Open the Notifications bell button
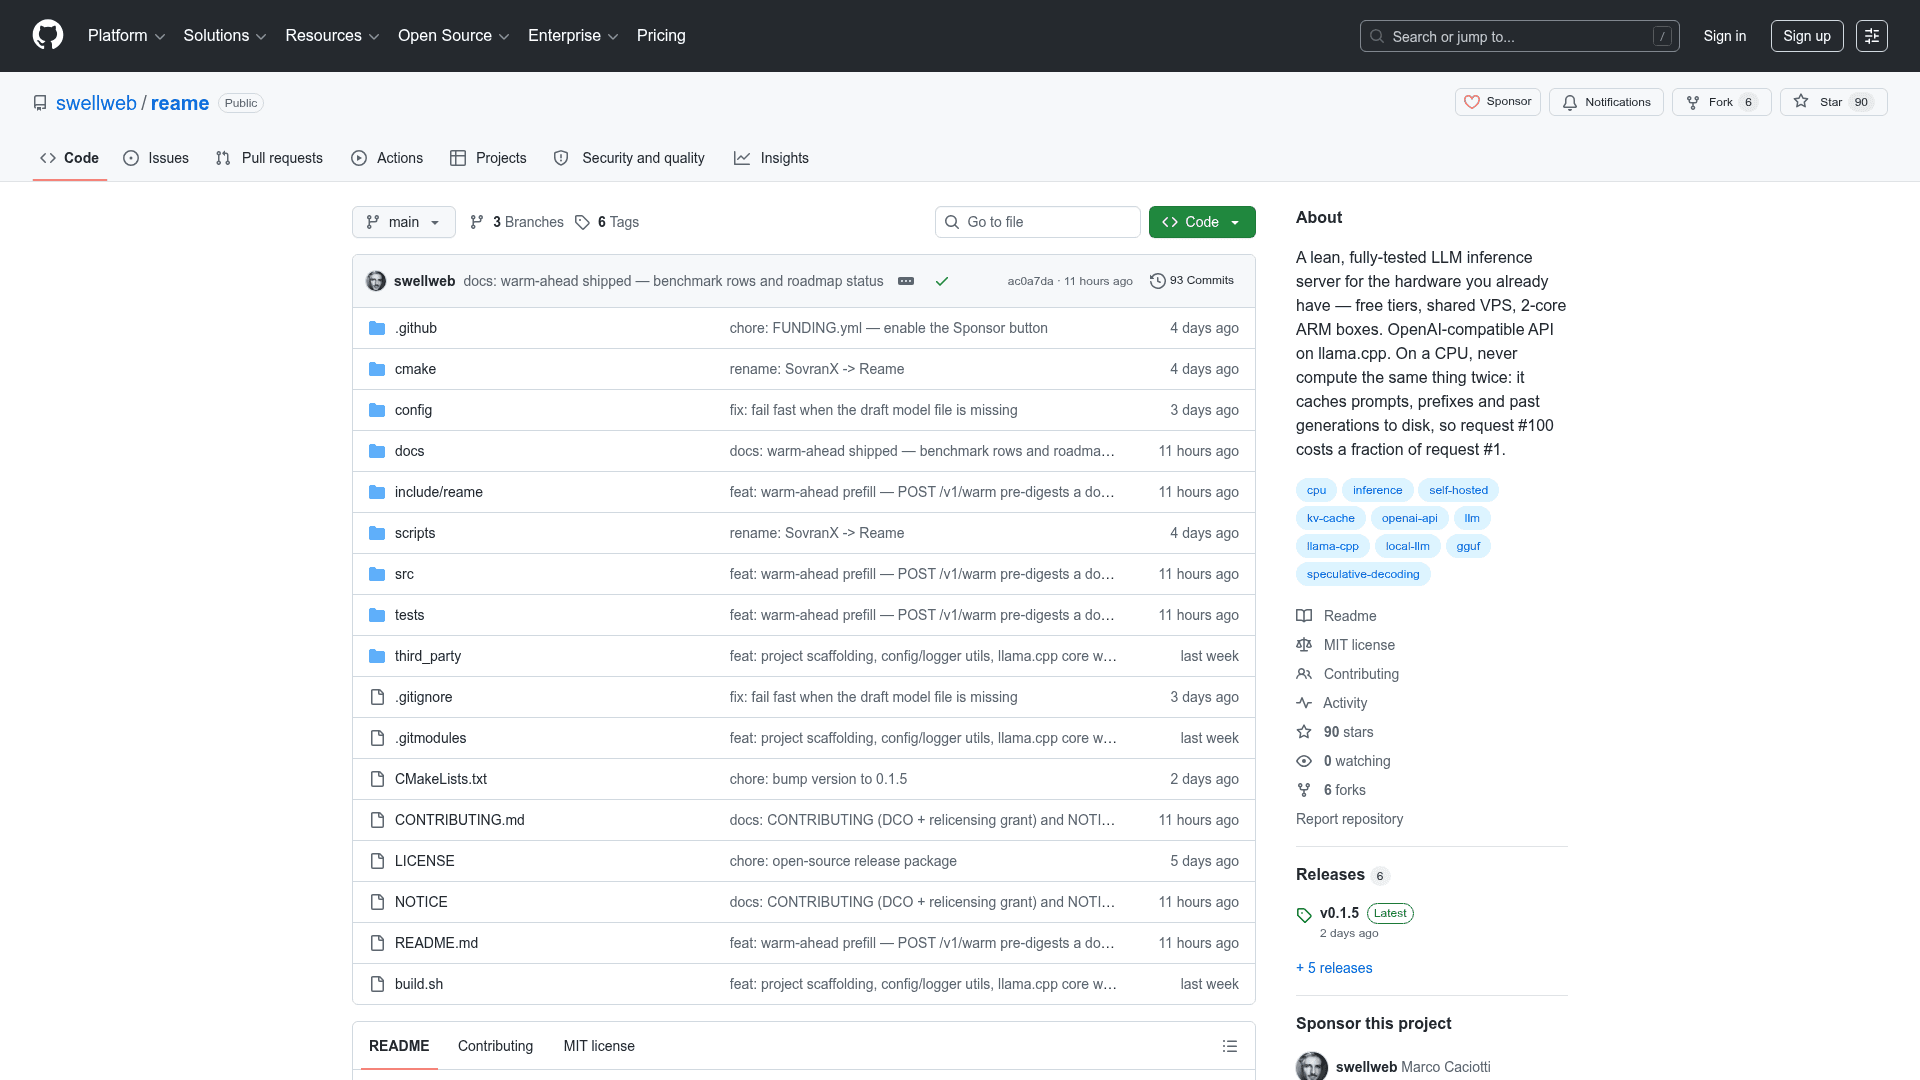 pos(1606,102)
